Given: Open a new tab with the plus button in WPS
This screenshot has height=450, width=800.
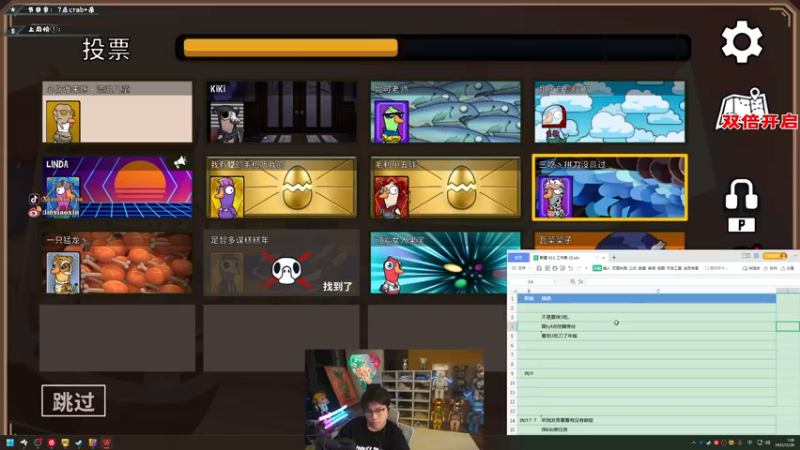Looking at the screenshot, I should click(614, 258).
